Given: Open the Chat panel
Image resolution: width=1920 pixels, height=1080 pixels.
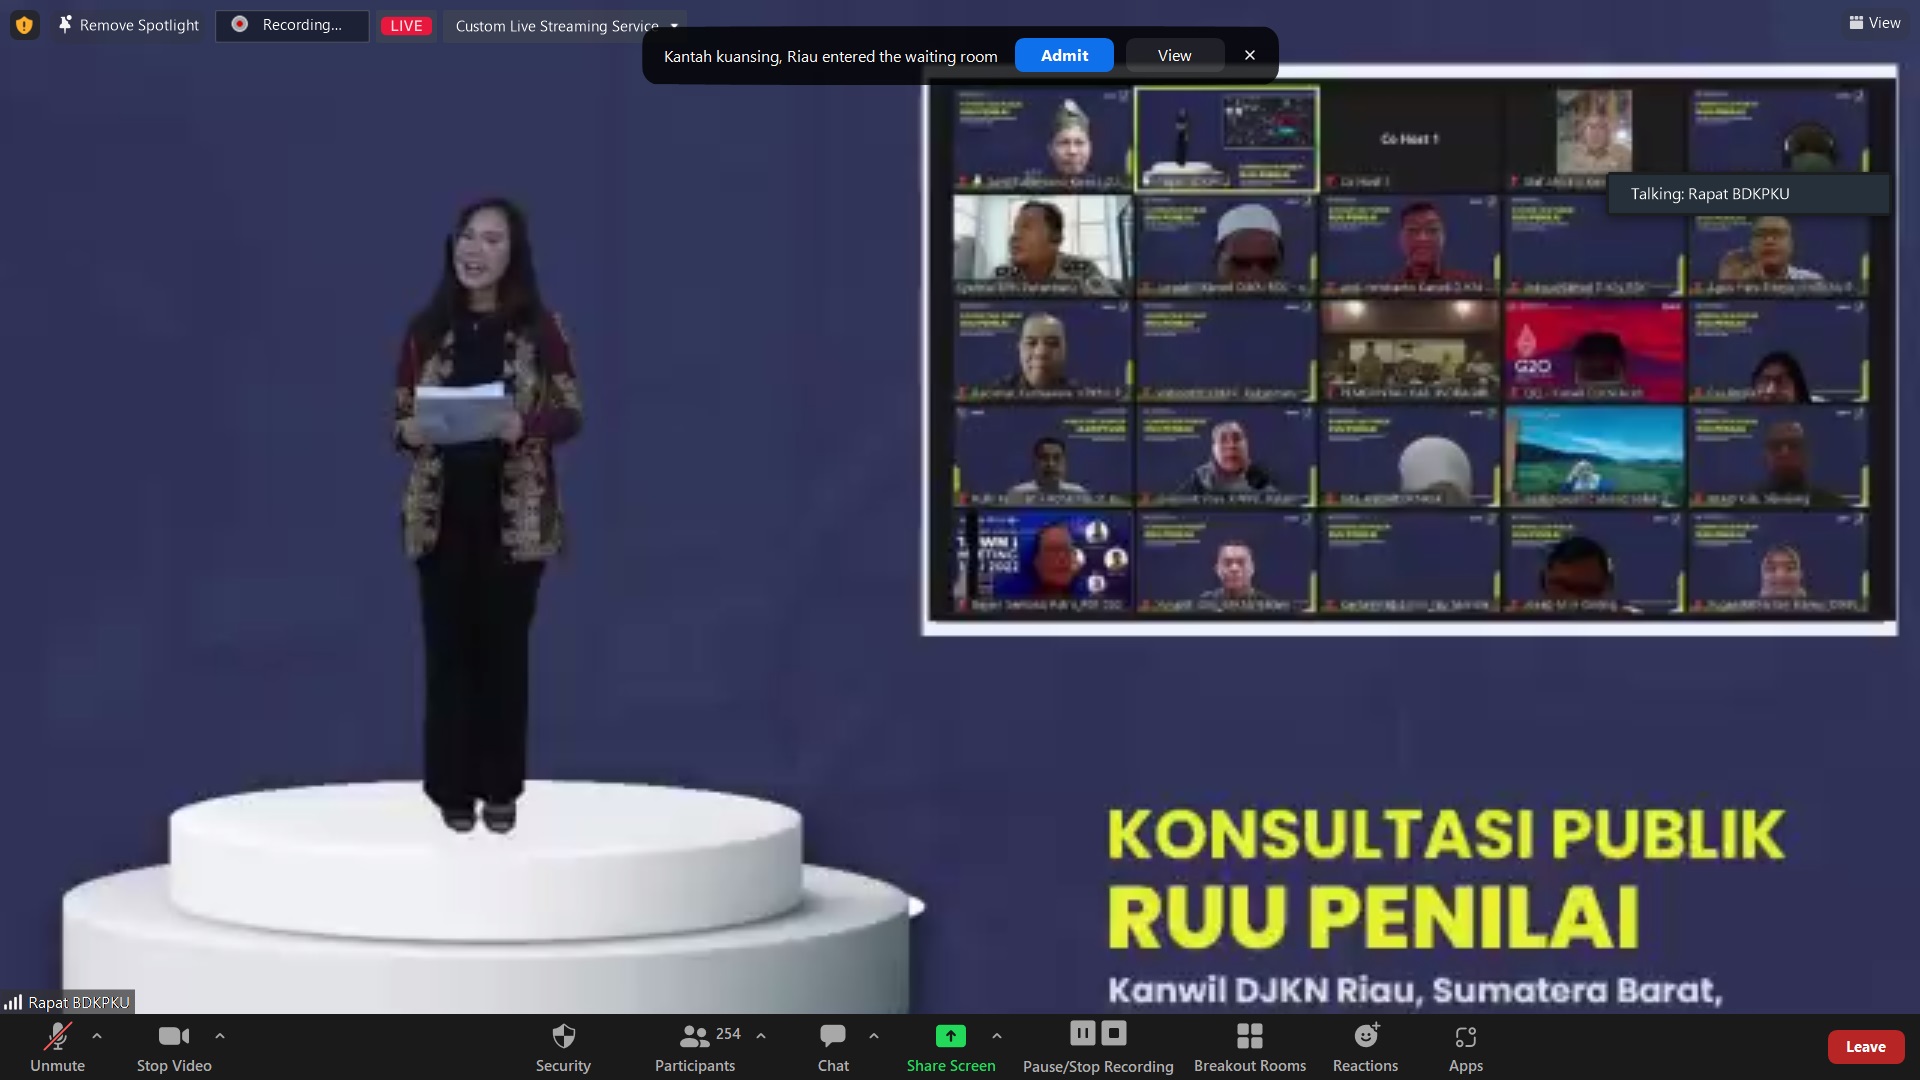Looking at the screenshot, I should pos(833,1046).
